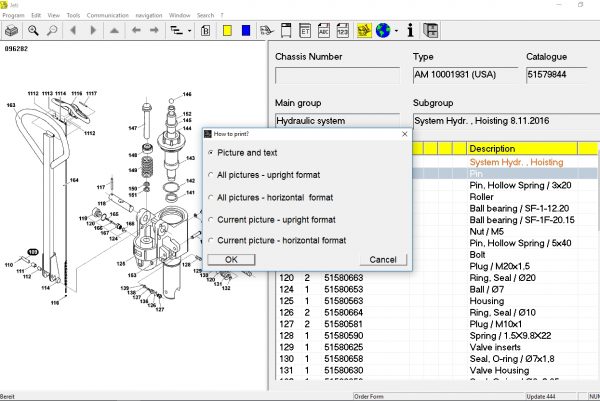
Task: Click the up triangle arrow icon
Action: click(114, 30)
